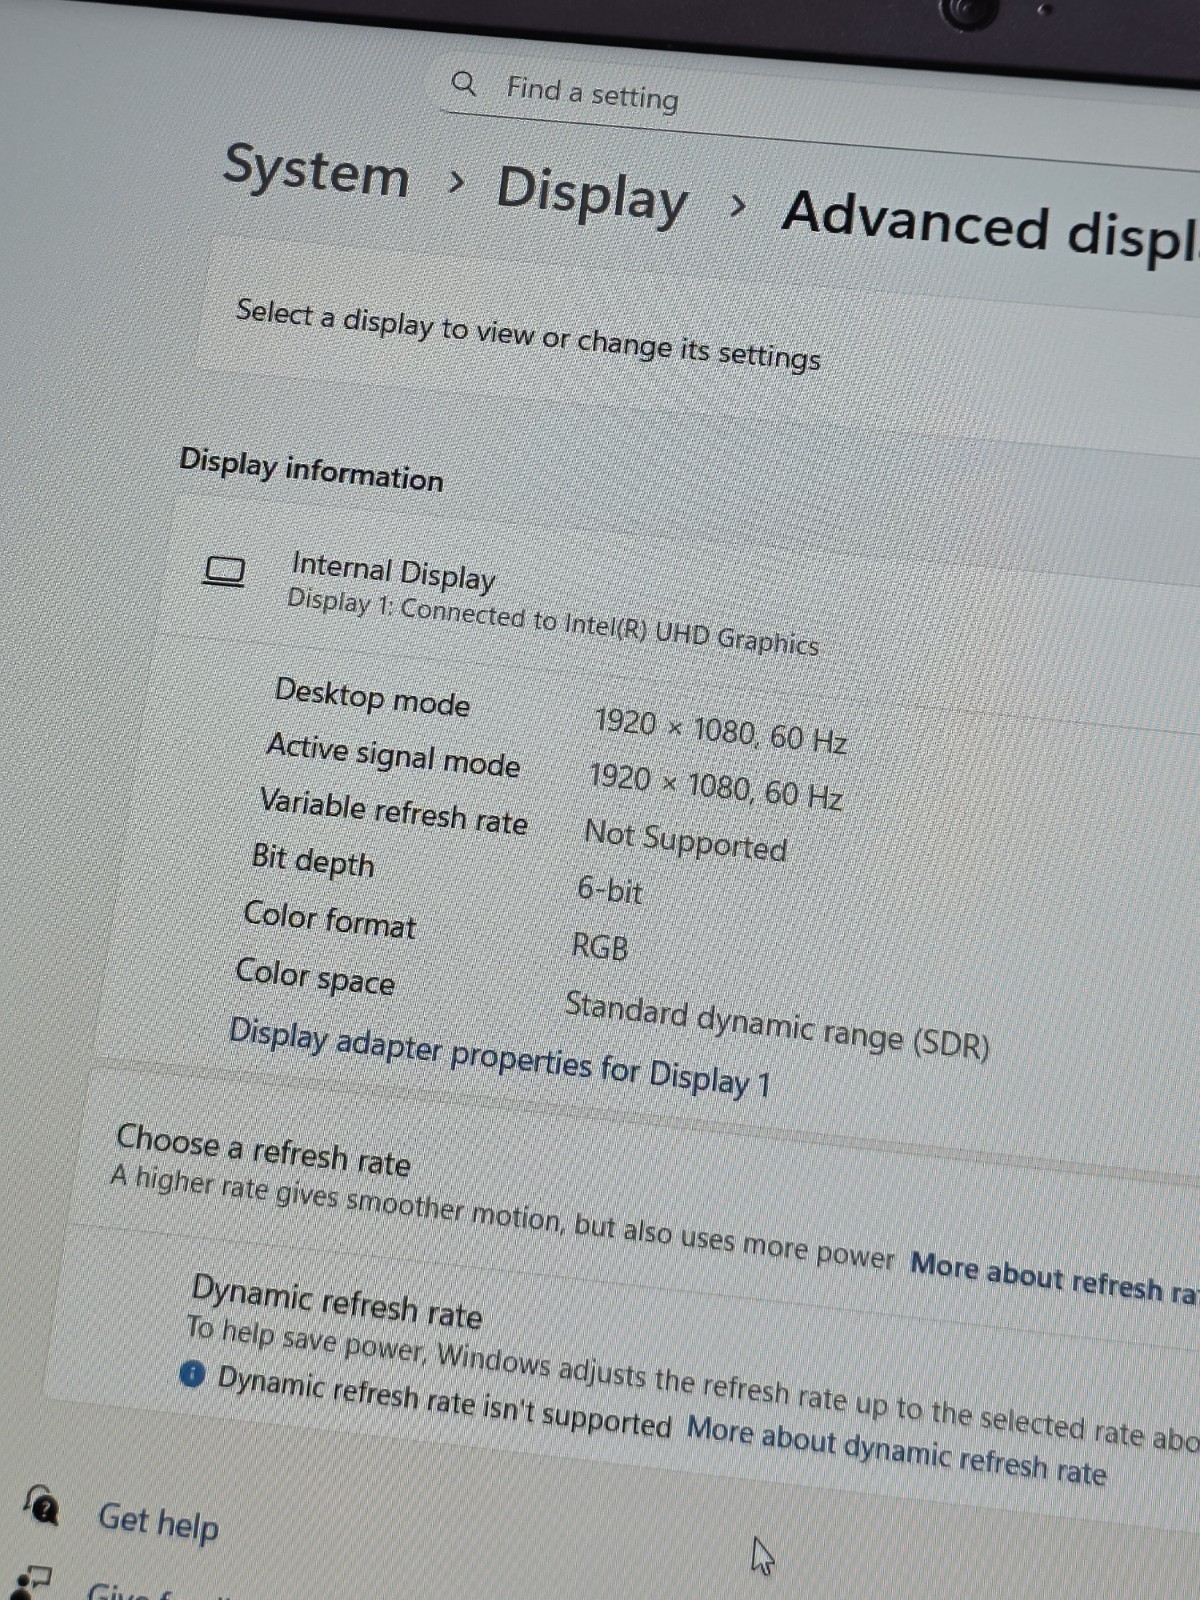Click the Dynamic refresh rate heading
Screen dimensions: 1200x1600
point(336,1301)
